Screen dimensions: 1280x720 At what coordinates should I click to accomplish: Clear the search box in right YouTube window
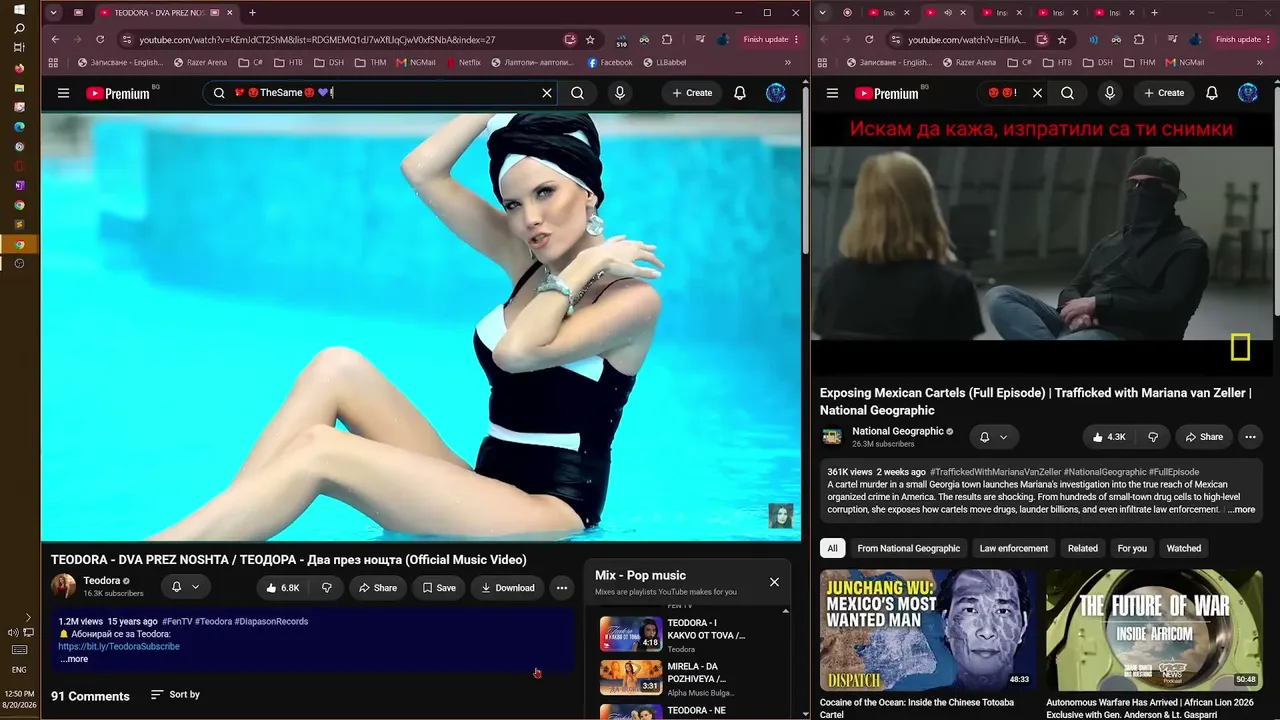point(1037,93)
